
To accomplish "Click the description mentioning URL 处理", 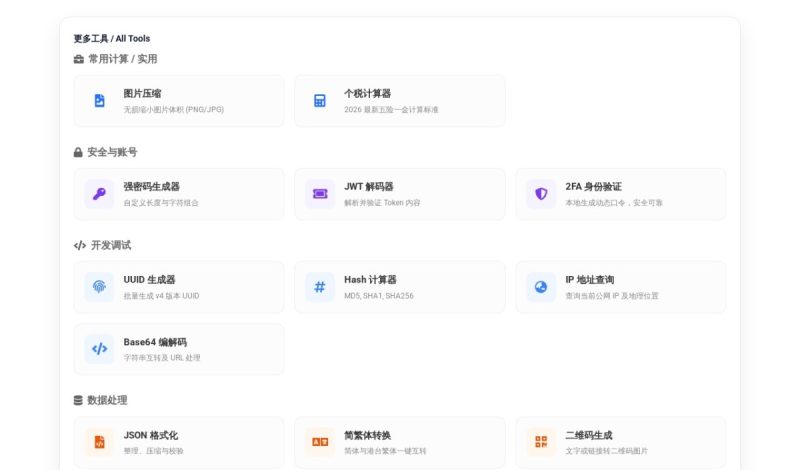I will click(x=162, y=358).
